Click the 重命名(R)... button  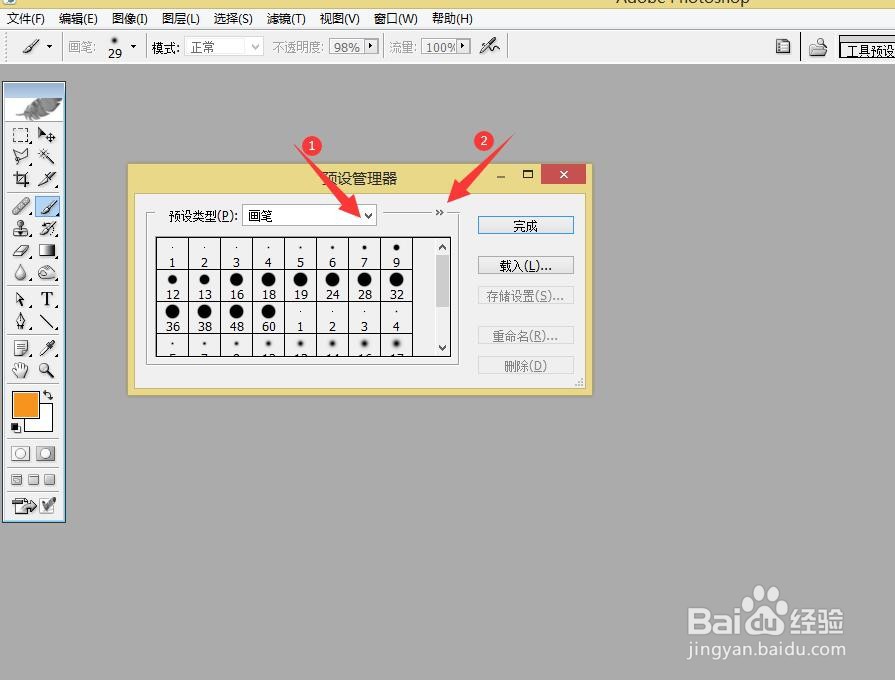coord(526,336)
